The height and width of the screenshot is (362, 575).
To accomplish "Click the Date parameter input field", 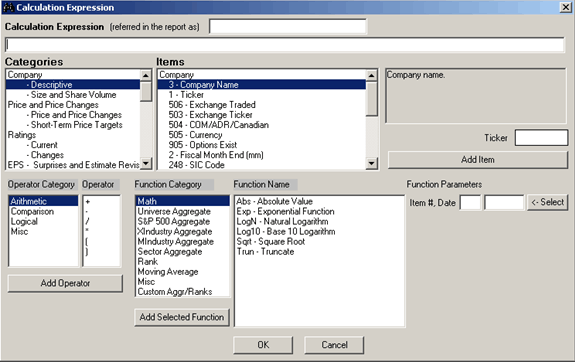I will tap(504, 203).
